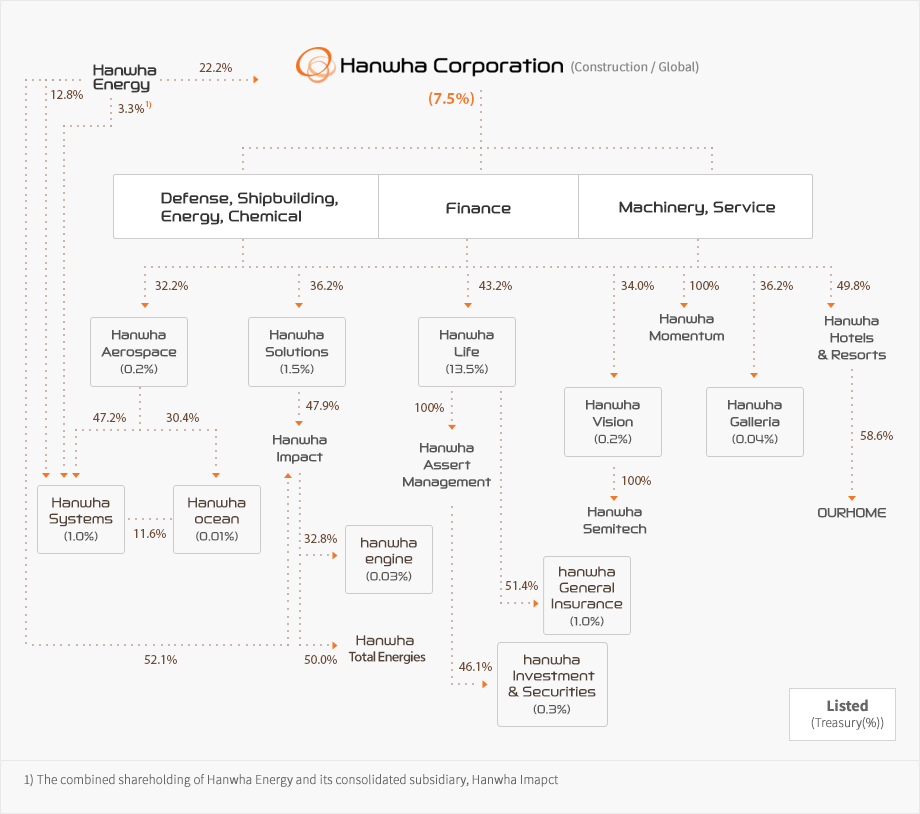Select the Hanwha Galleria box
Viewport: 920px width, 814px height.
point(754,422)
